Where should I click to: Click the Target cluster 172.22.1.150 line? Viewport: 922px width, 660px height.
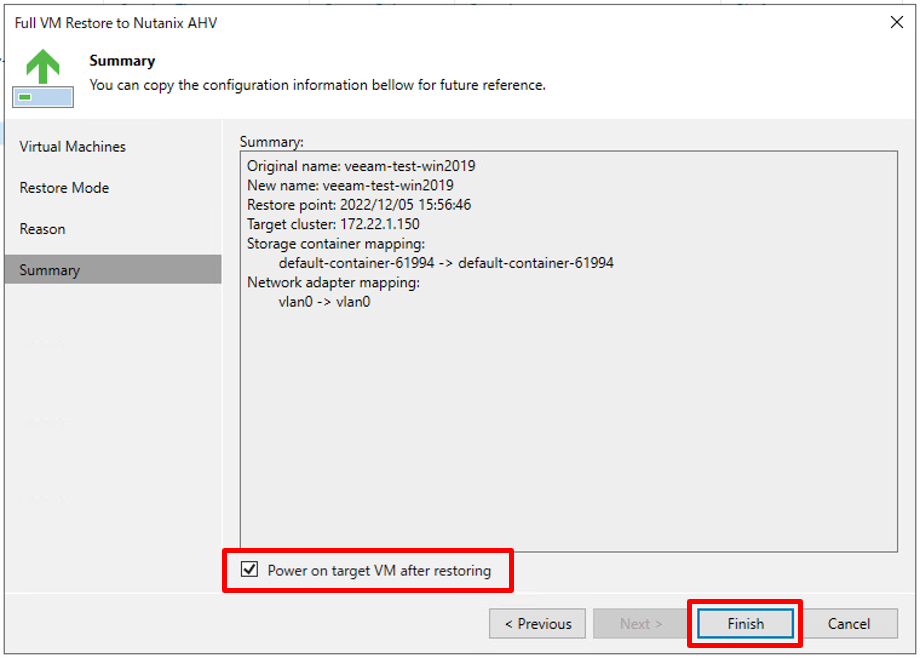coord(333,224)
